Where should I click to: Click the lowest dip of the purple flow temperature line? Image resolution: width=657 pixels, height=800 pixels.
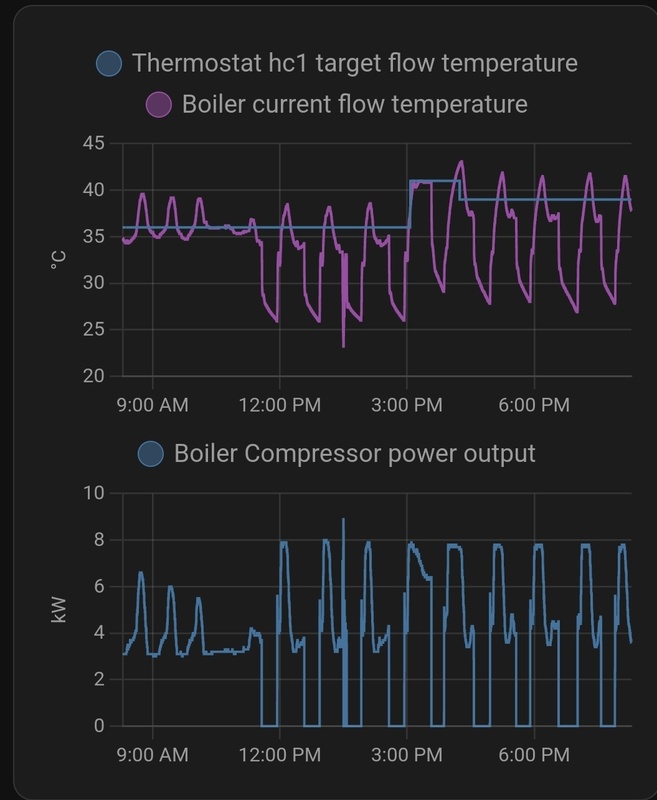343,346
